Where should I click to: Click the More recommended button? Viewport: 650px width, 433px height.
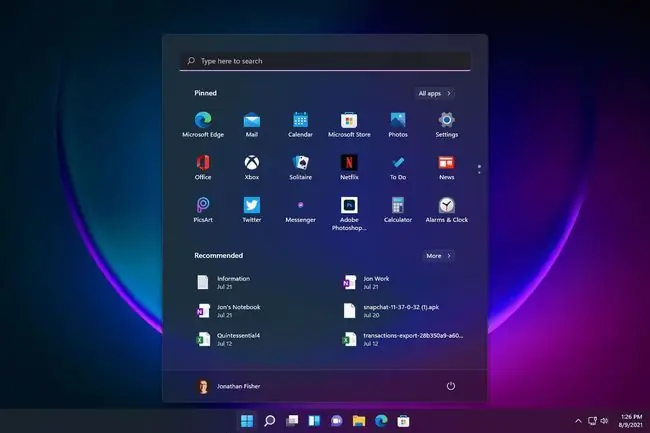pyautogui.click(x=438, y=256)
